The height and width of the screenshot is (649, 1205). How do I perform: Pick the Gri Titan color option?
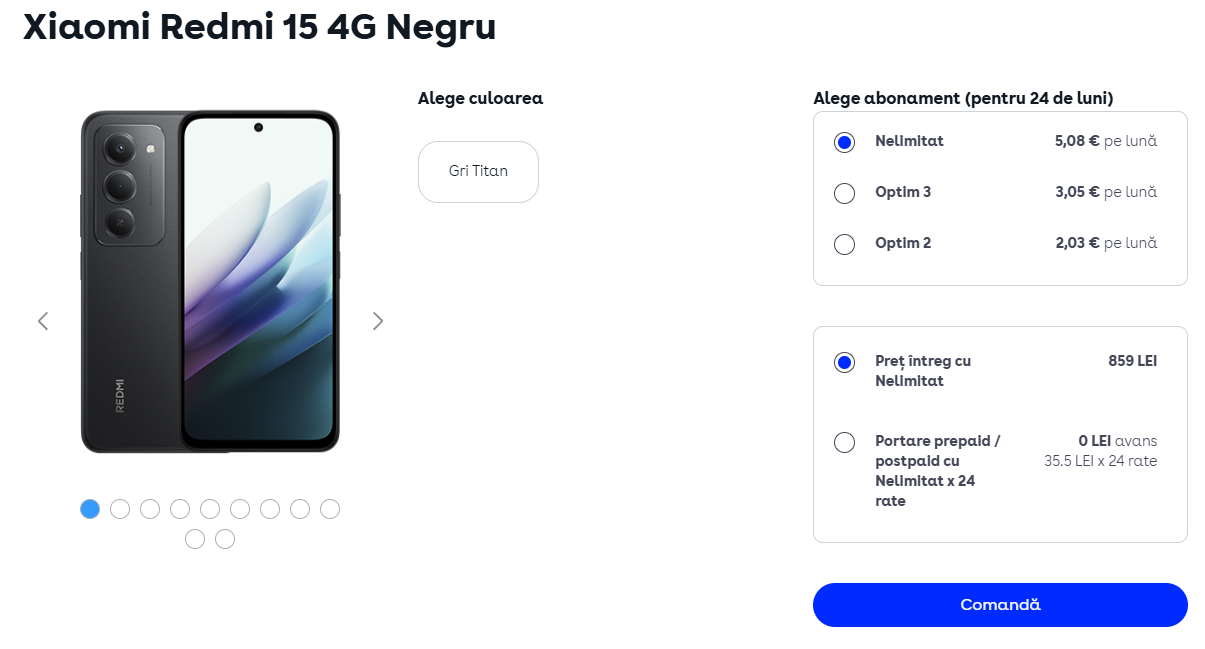pyautogui.click(x=478, y=171)
